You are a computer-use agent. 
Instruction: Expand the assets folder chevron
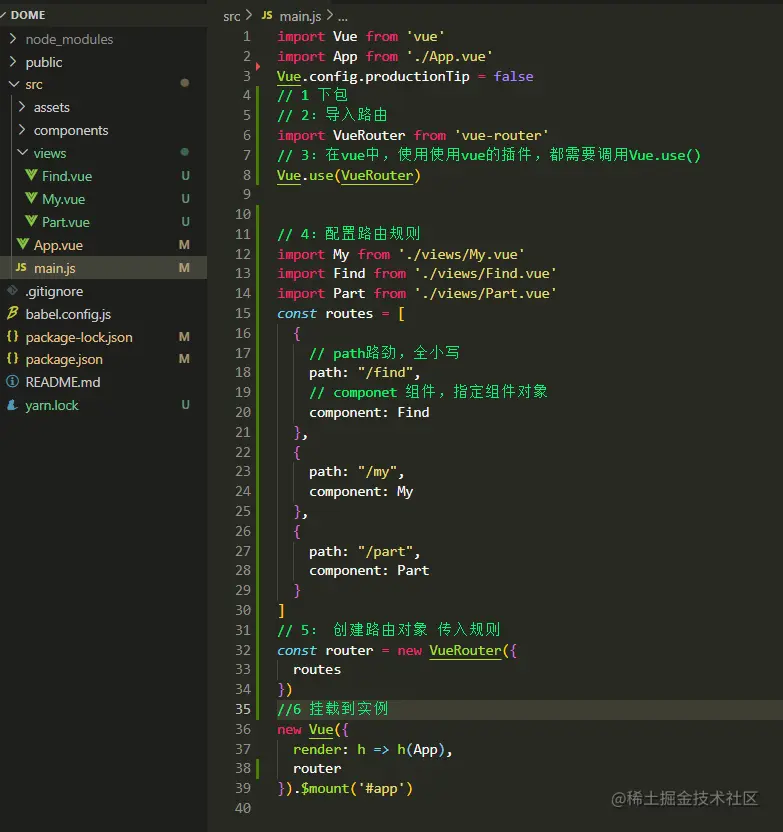pos(22,107)
